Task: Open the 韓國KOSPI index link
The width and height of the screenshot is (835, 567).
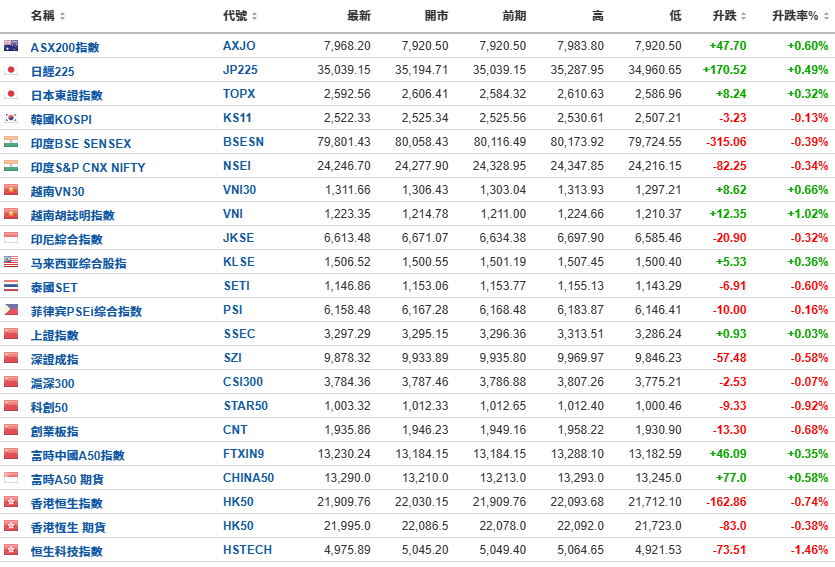Action: (x=61, y=119)
